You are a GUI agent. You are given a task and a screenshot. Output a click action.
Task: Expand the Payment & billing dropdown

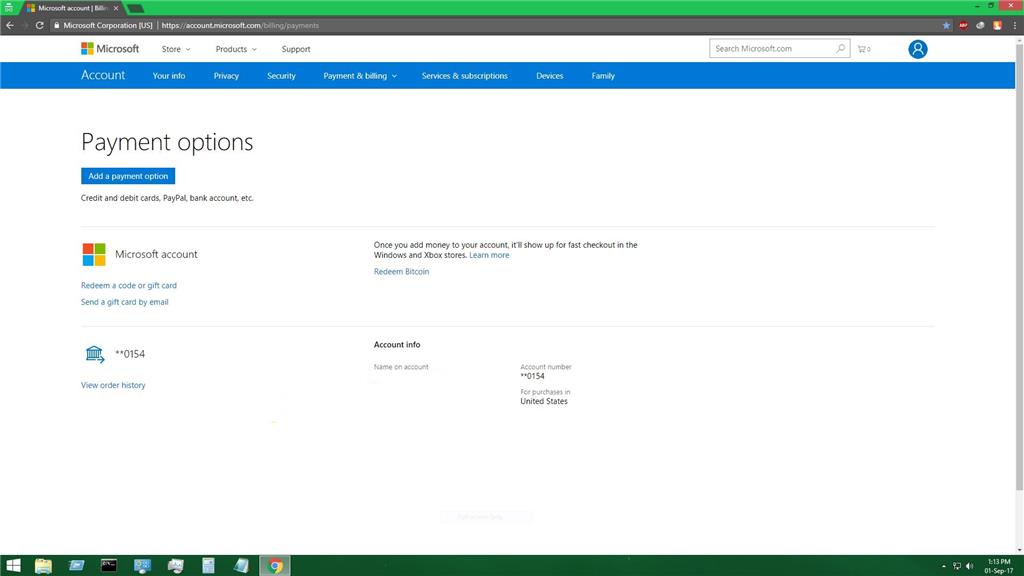(360, 76)
